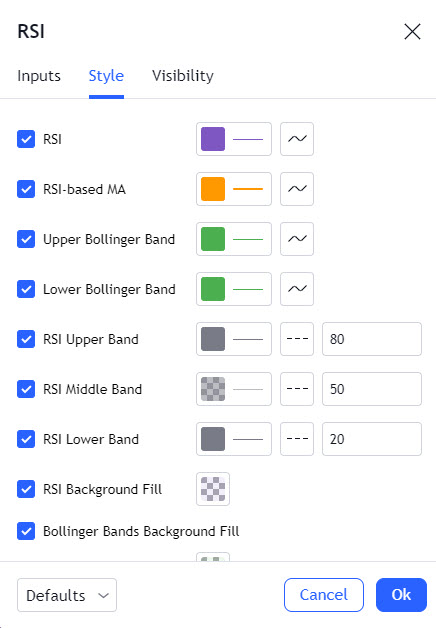Viewport: 436px width, 628px height.
Task: Click the Ok button
Action: (x=401, y=595)
